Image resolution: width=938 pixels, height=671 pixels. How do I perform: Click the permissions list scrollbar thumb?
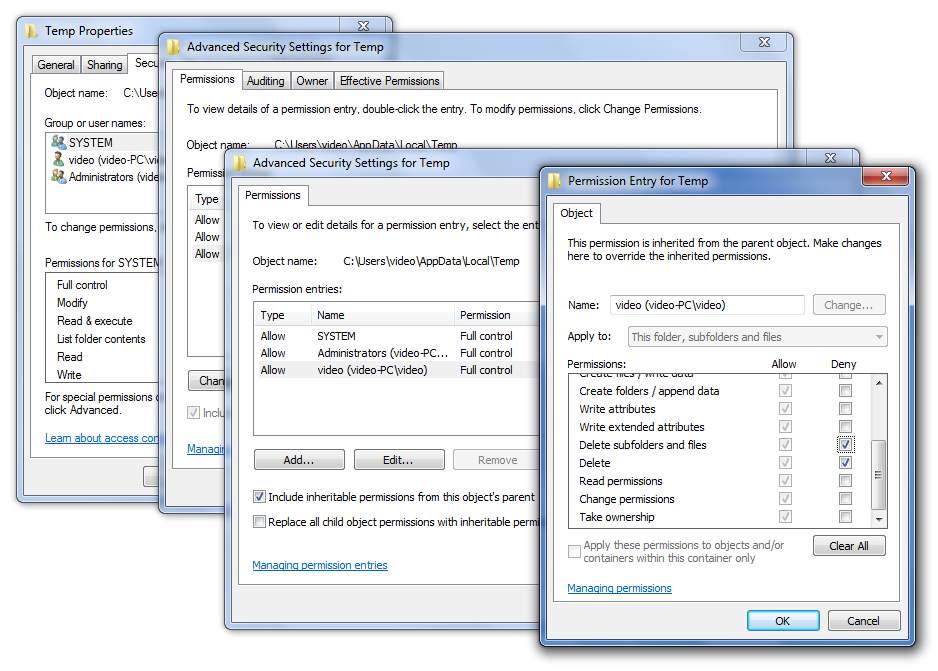click(x=878, y=474)
